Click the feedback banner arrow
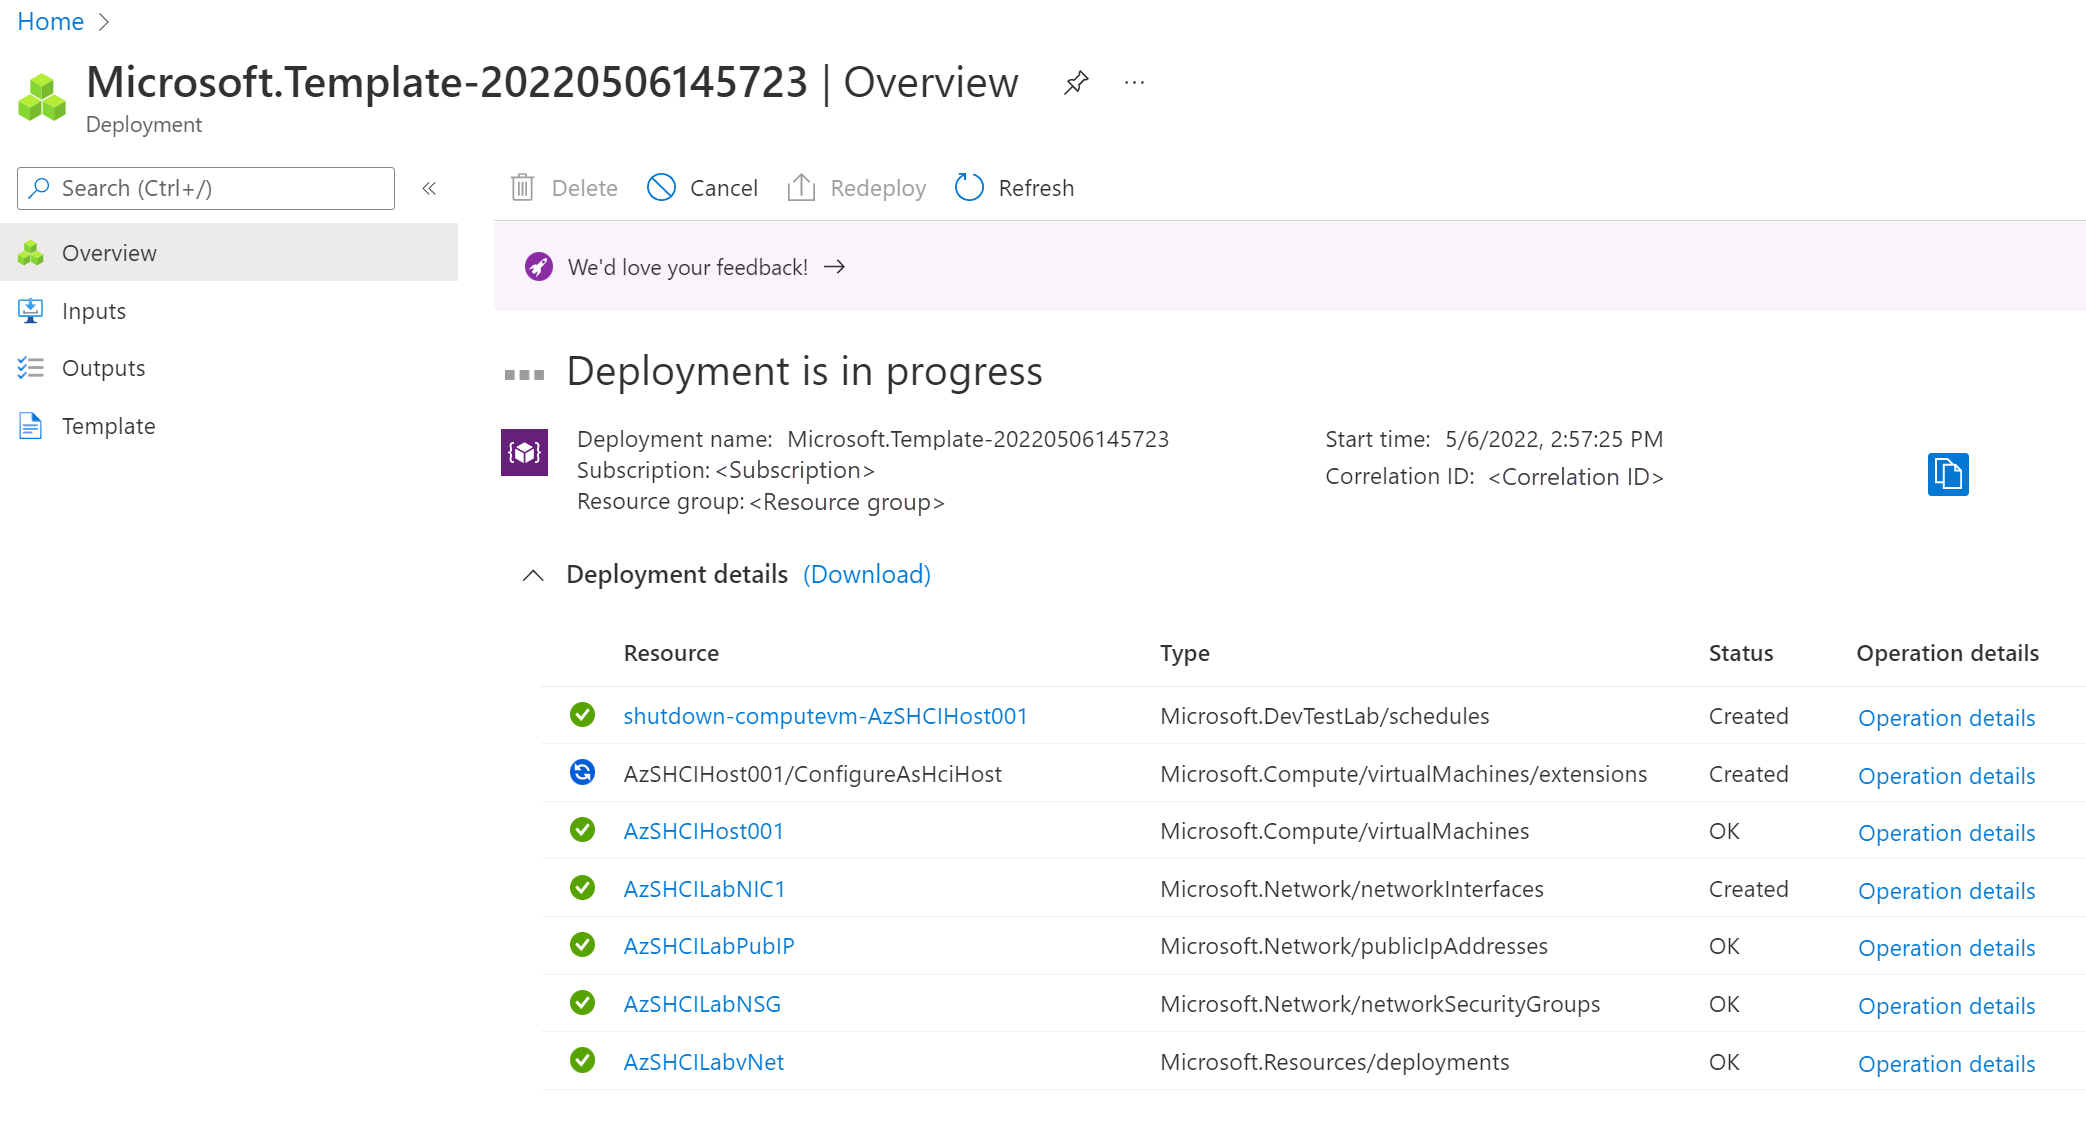2086x1124 pixels. point(834,267)
